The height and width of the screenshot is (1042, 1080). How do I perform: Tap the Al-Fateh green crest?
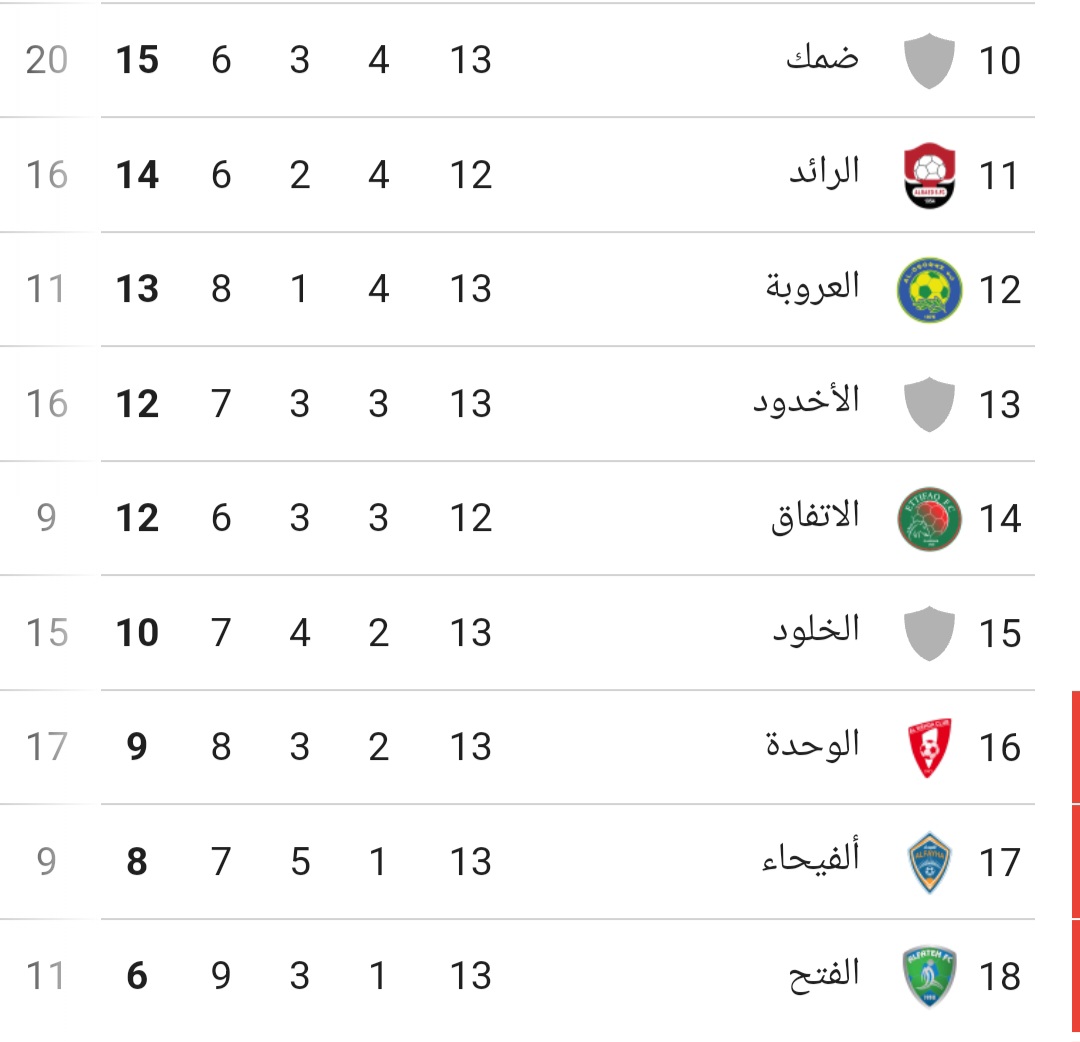[929, 976]
